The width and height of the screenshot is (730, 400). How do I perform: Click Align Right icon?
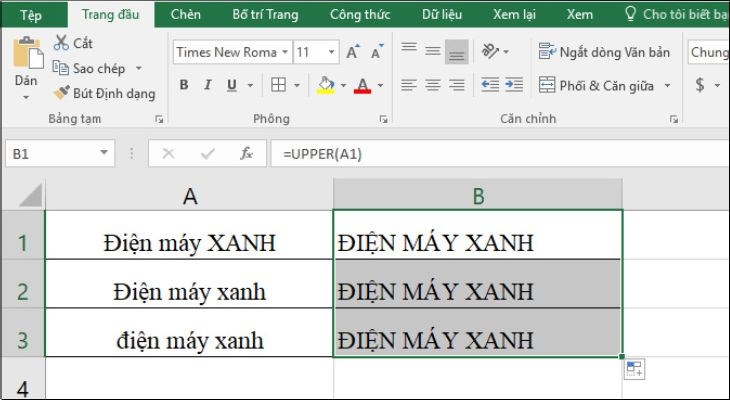click(457, 85)
